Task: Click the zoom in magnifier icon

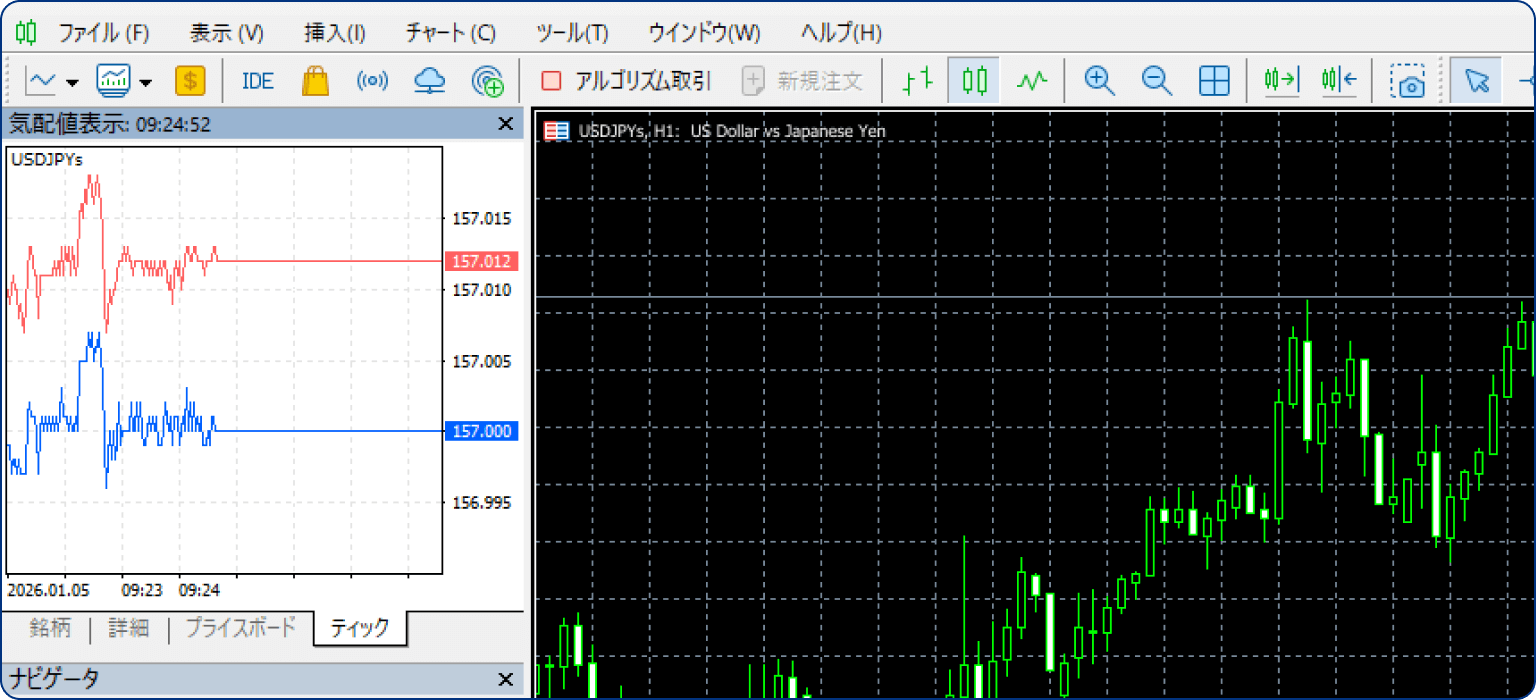Action: (x=1099, y=81)
